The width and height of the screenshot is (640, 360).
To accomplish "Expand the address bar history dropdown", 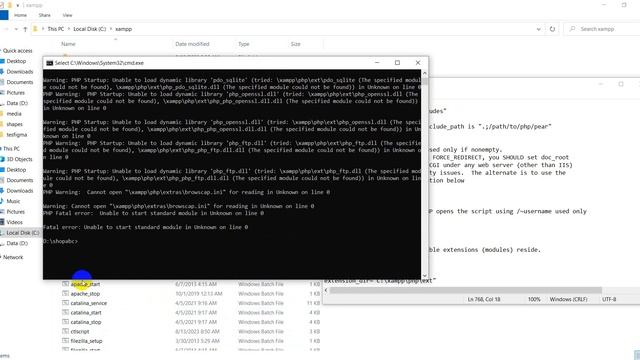I will pos(538,29).
